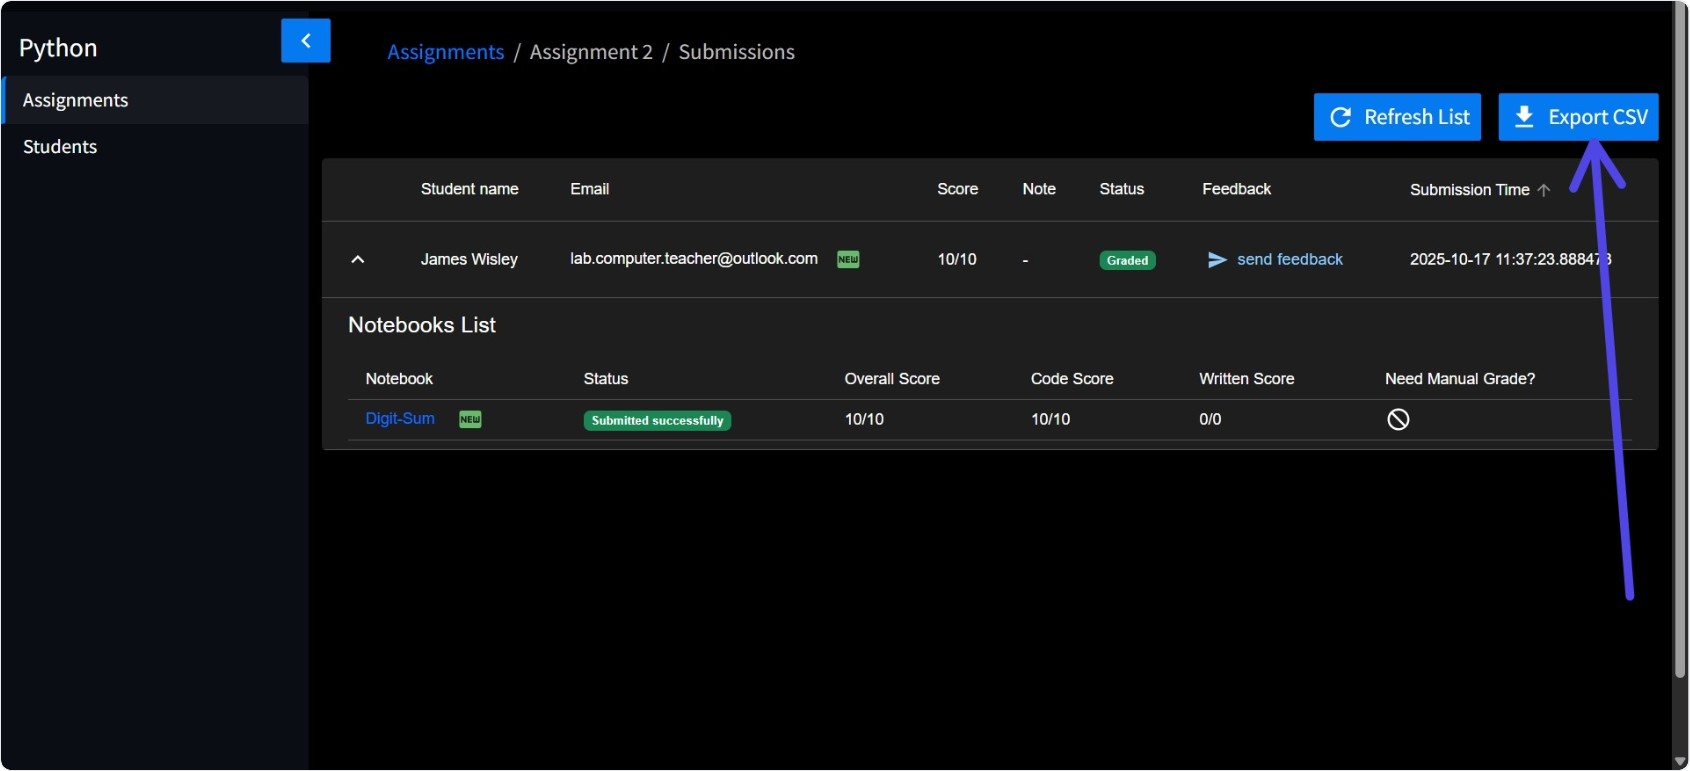Click the Export CSV button
Viewport: 1690px width, 771px height.
pos(1578,117)
